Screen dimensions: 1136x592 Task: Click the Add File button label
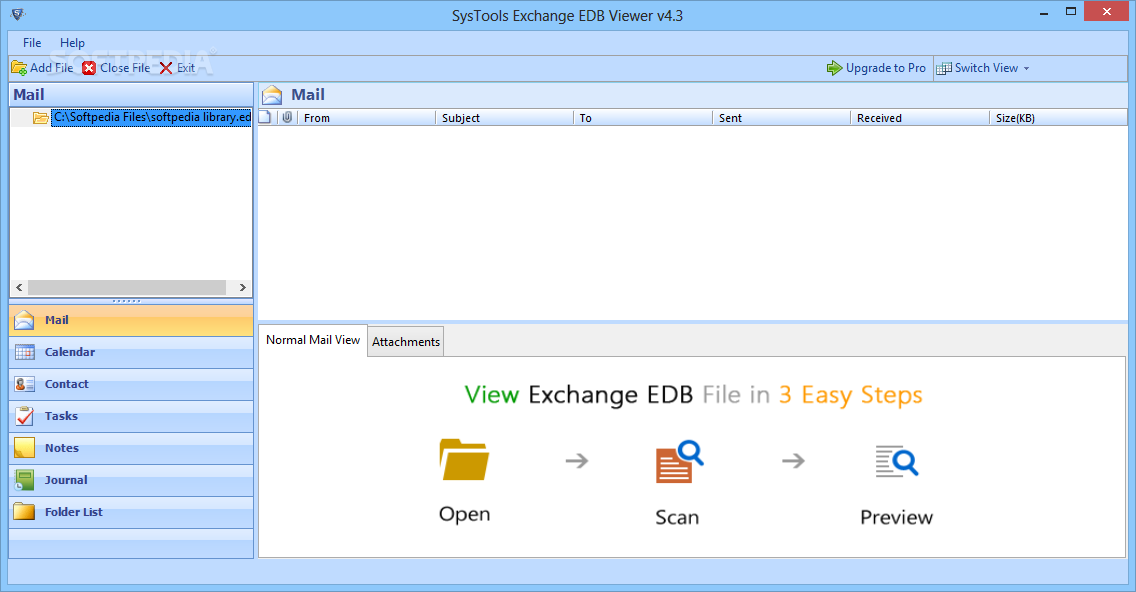(x=51, y=68)
